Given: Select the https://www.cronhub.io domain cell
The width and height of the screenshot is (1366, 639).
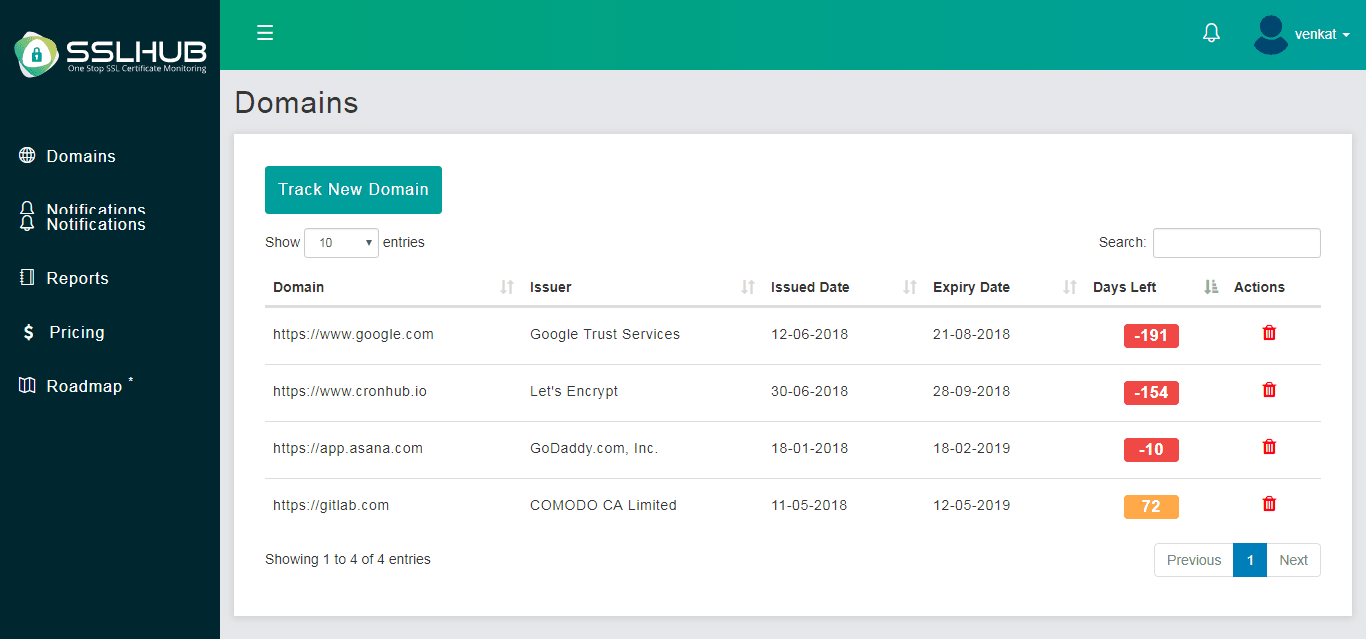Looking at the screenshot, I should 350,392.
